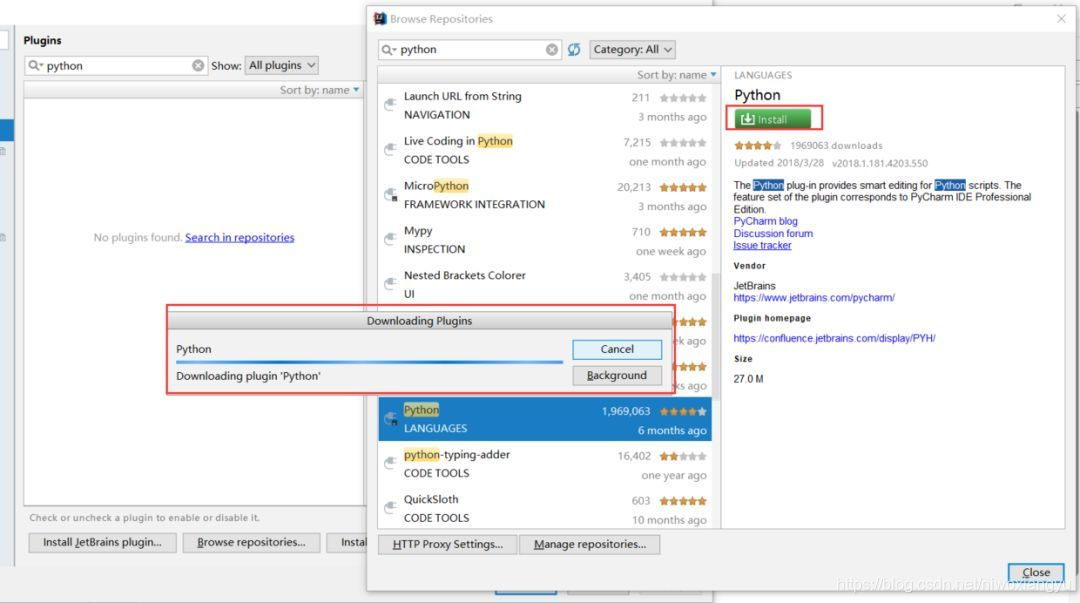Viewport: 1080px width, 603px height.
Task: Click plugin icon beside QuickSloth
Action: click(x=391, y=508)
